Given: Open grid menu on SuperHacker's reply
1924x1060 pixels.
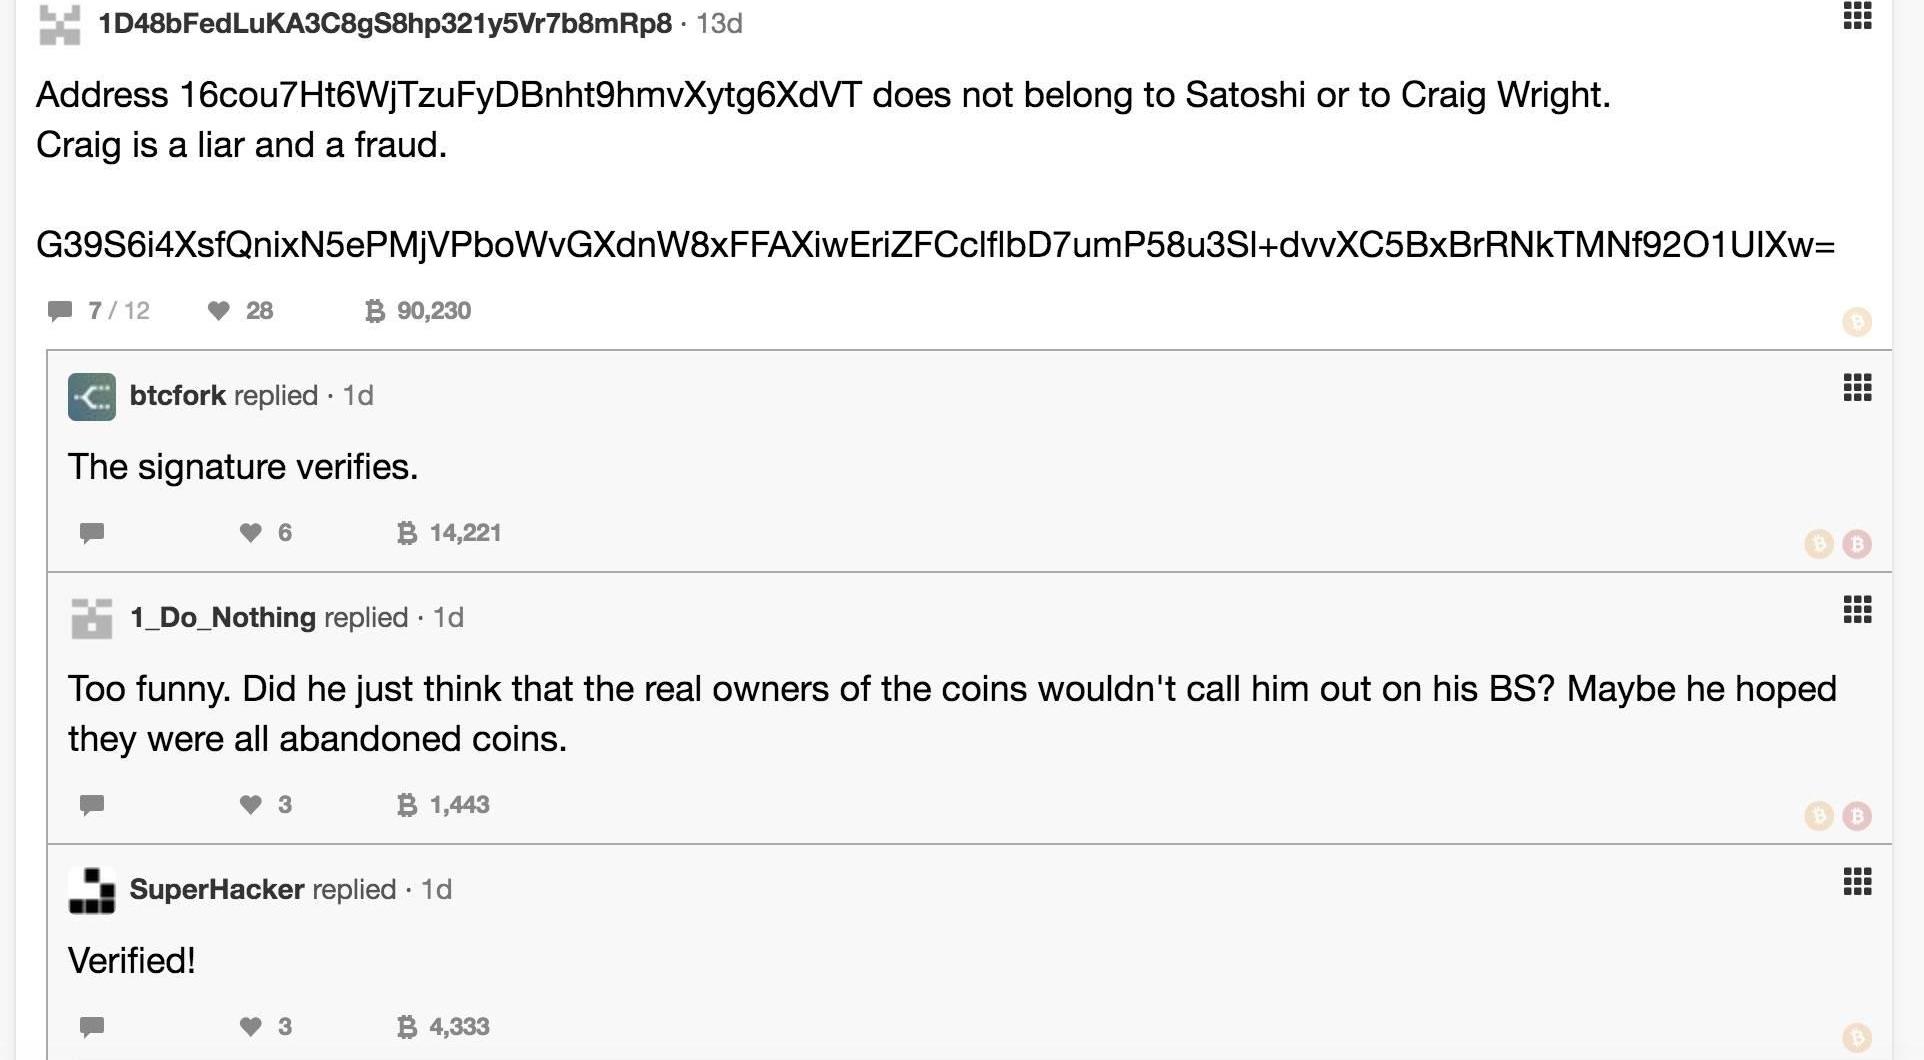Looking at the screenshot, I should click(x=1857, y=882).
